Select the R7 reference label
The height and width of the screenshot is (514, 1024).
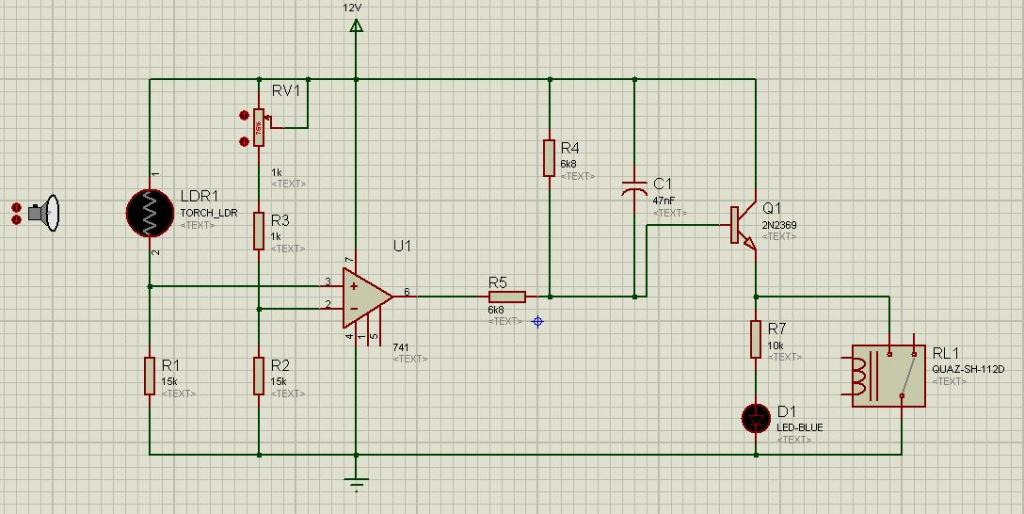tap(778, 329)
